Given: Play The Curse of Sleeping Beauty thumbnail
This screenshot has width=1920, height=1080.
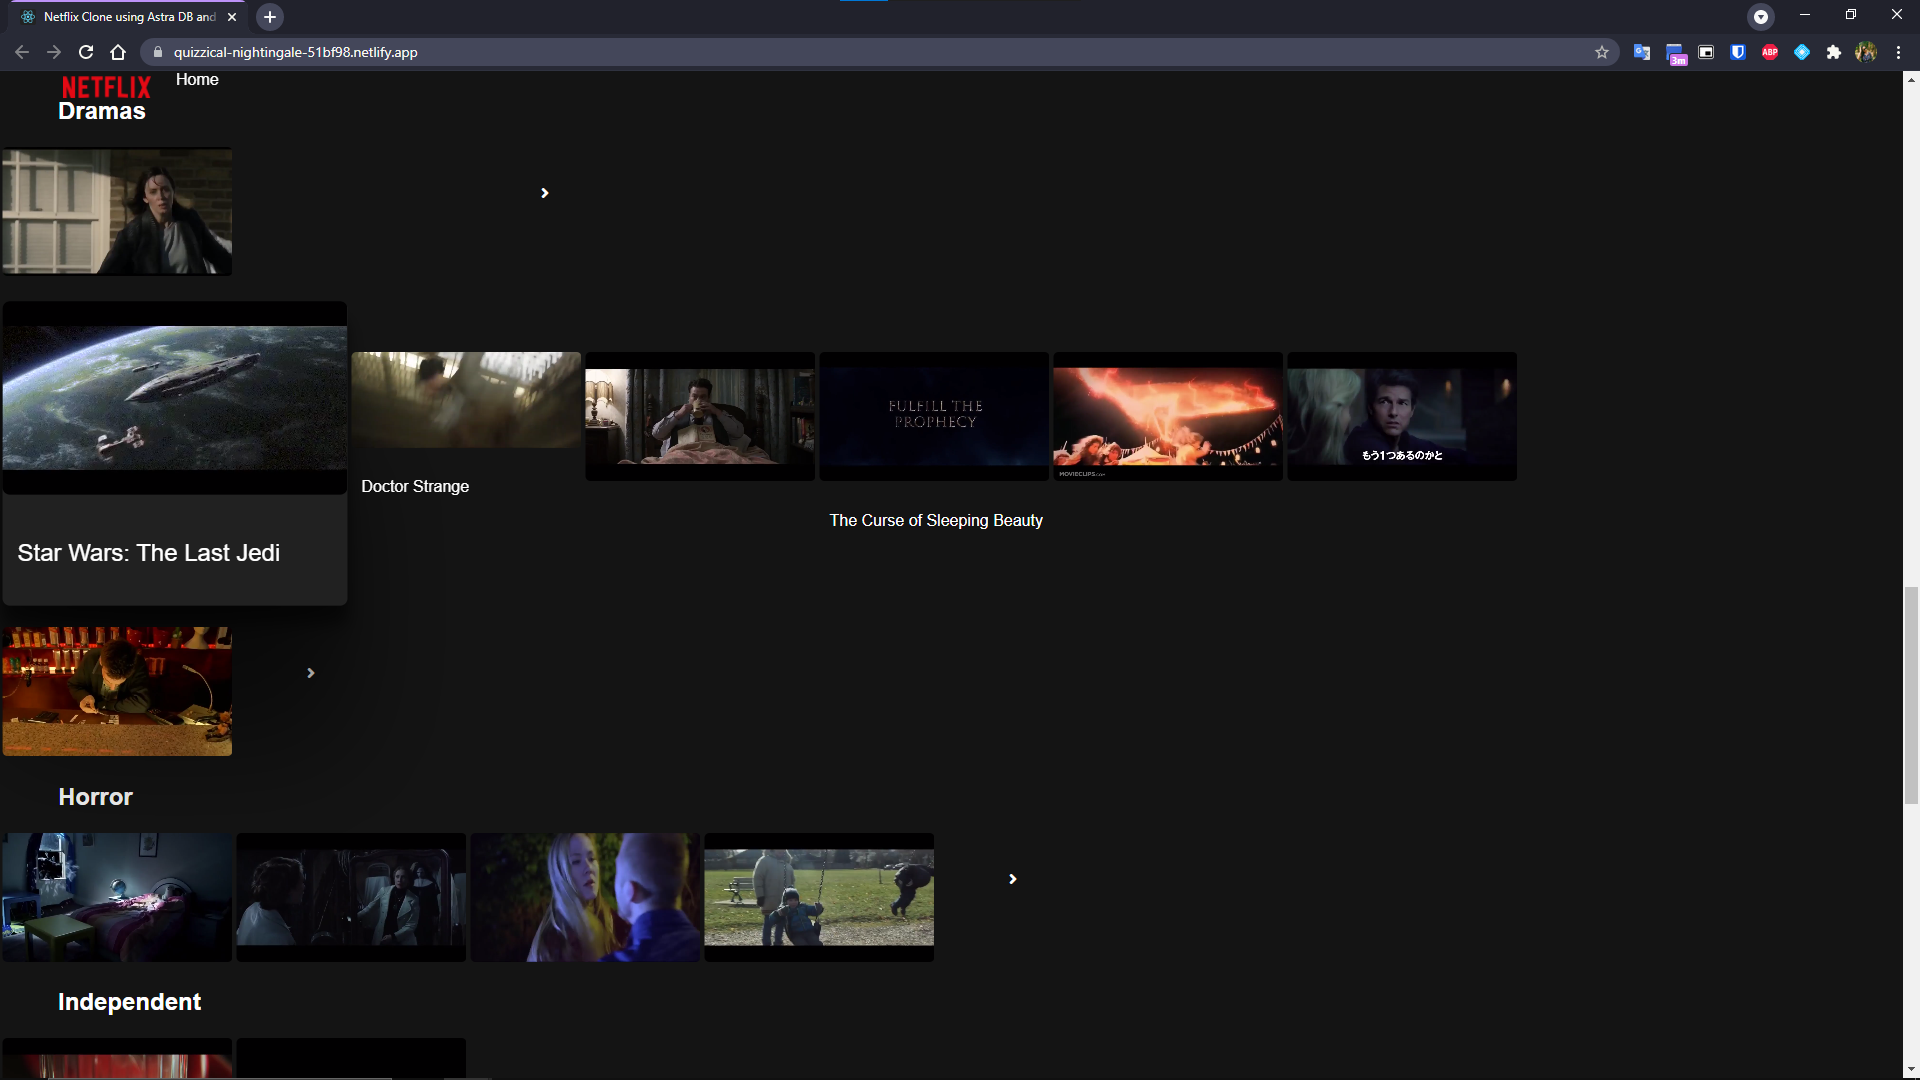Looking at the screenshot, I should click(x=934, y=415).
